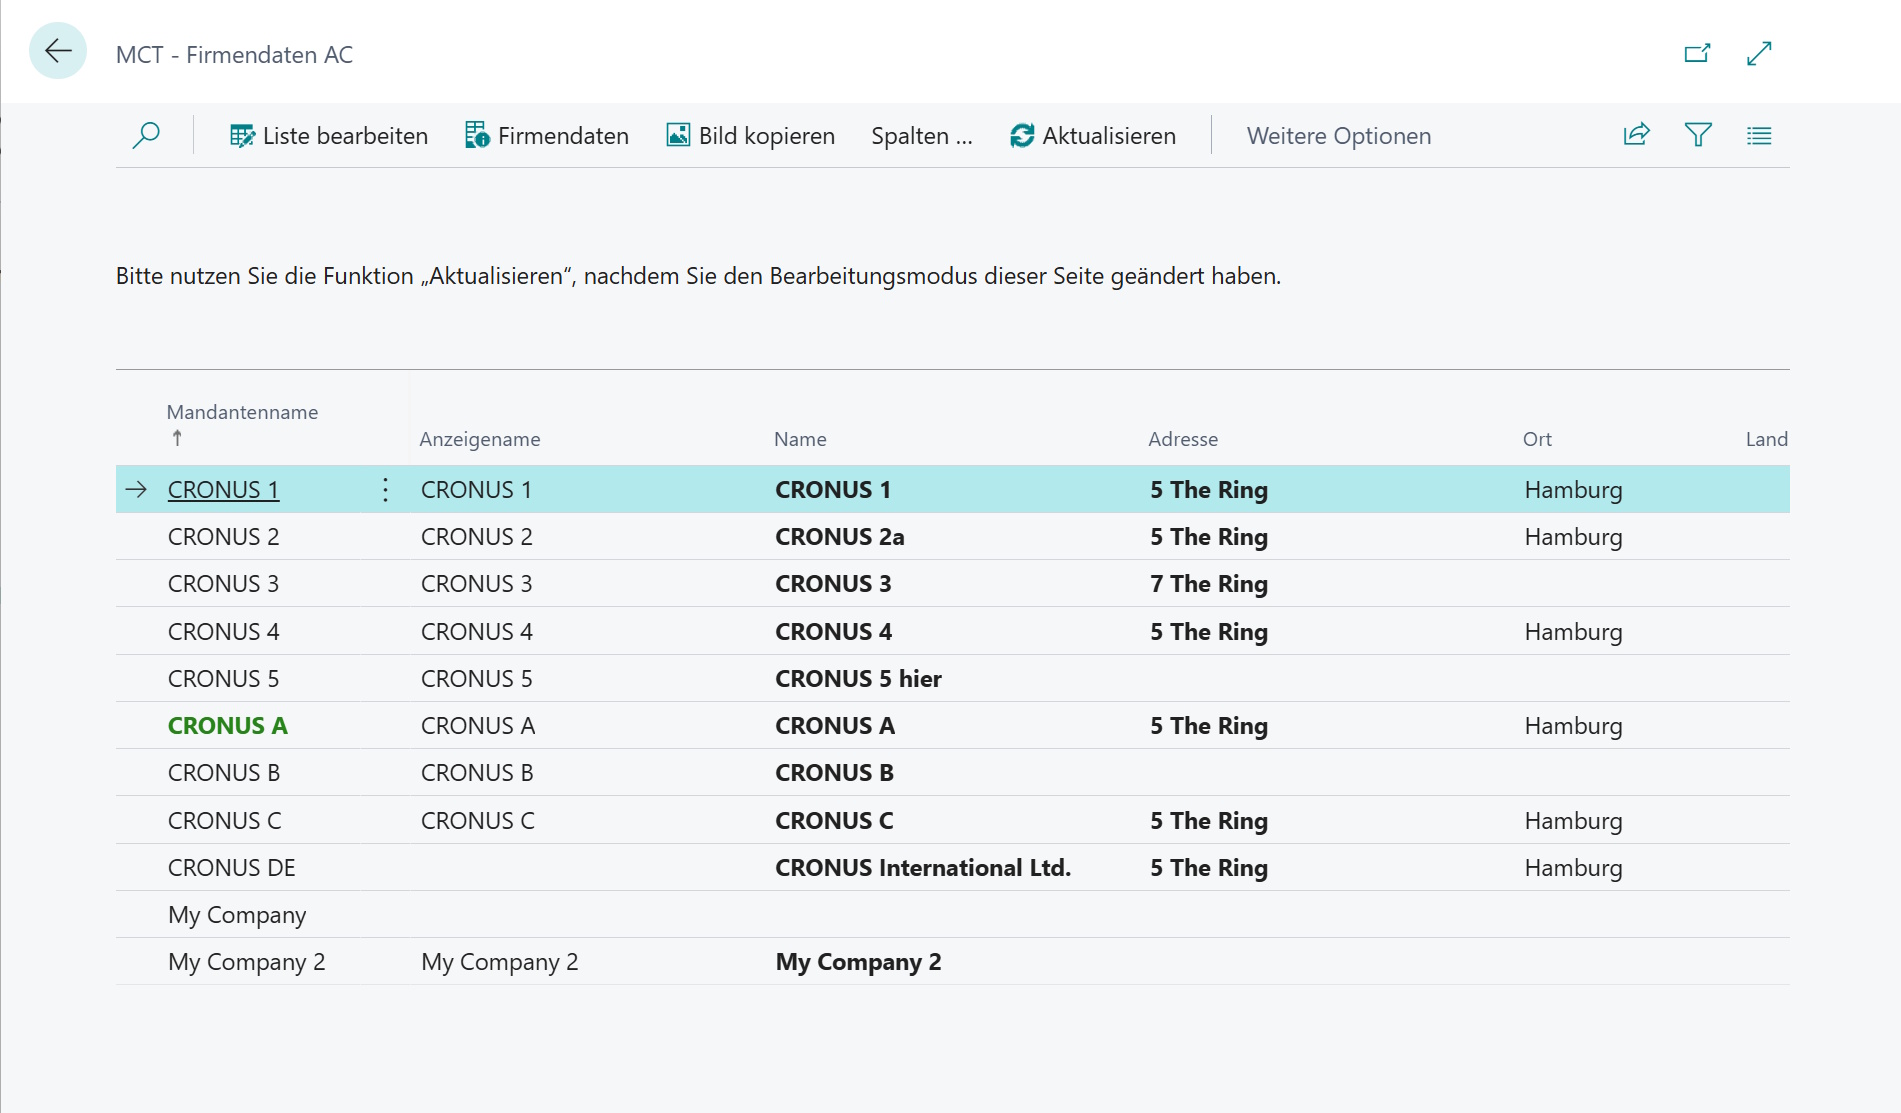
Task: Open Weitere Optionen menu
Action: coord(1338,135)
